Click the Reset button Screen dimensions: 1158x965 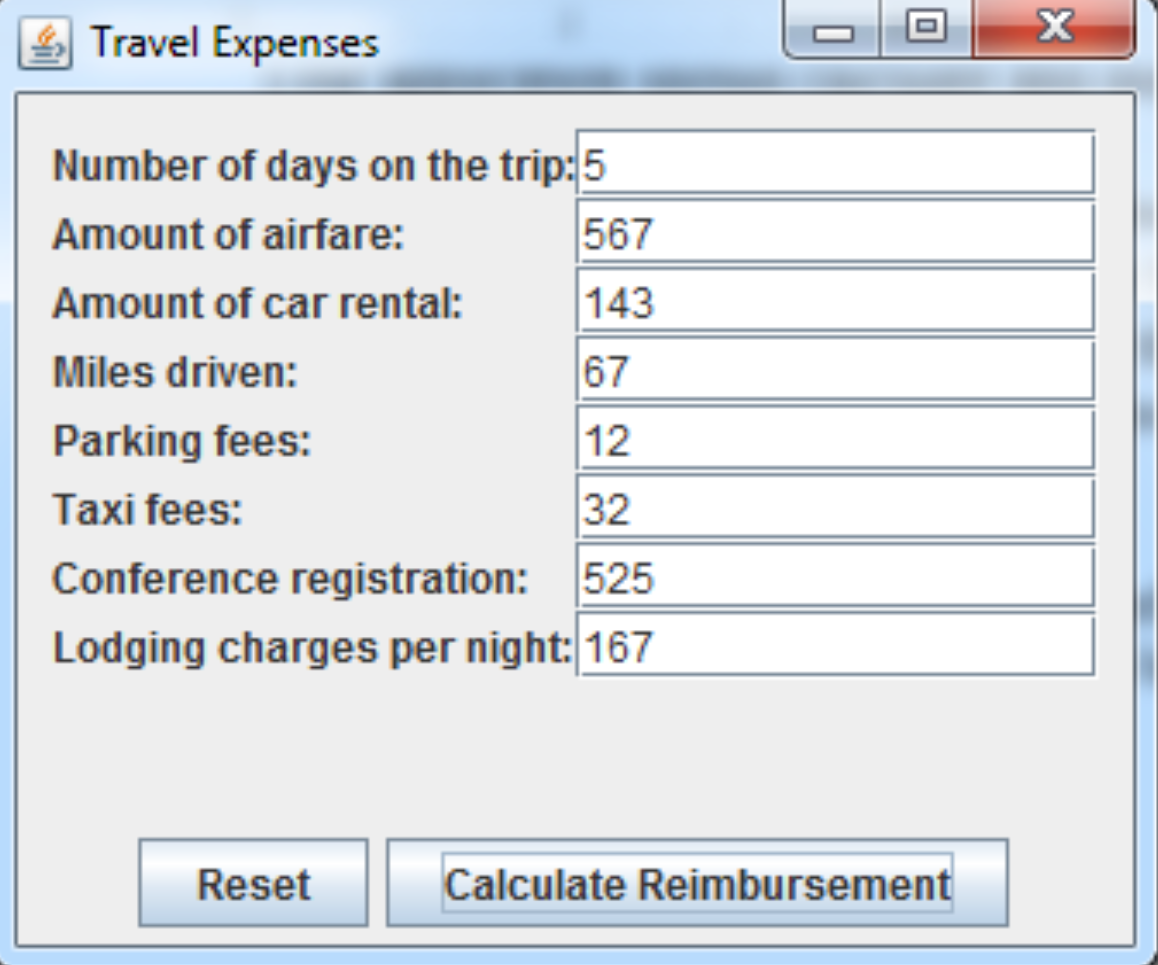coord(253,882)
